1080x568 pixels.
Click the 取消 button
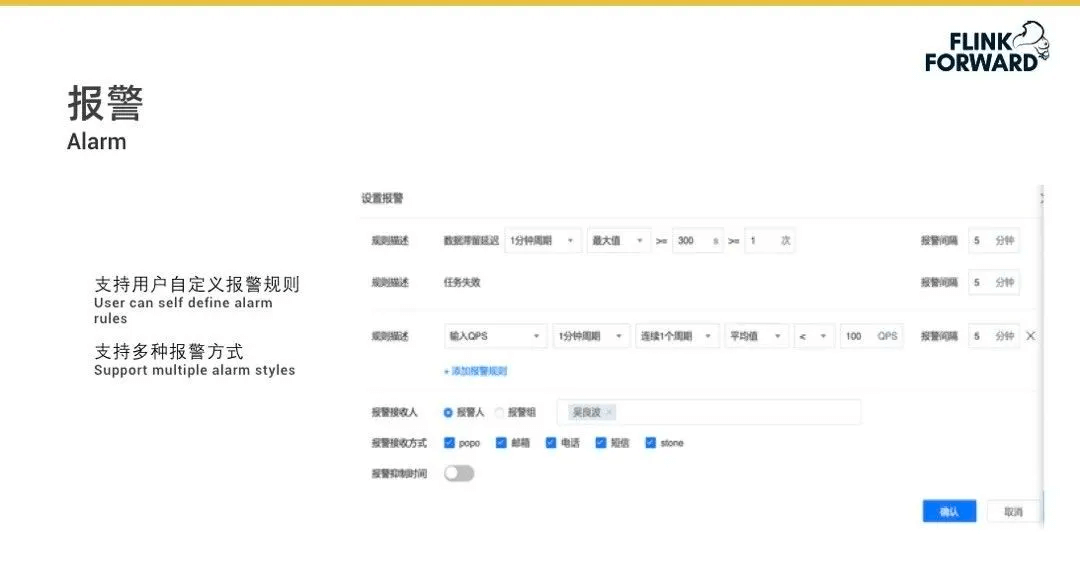click(1013, 511)
